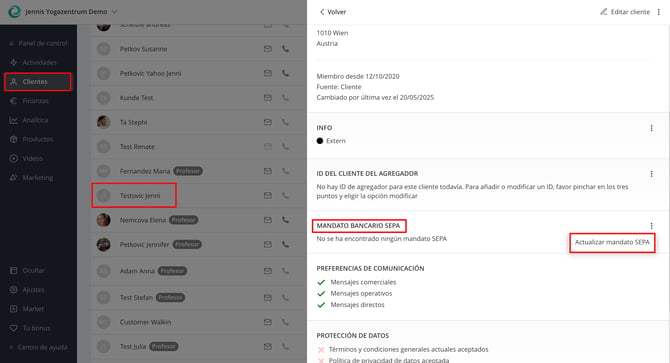Select Actualizar mandato SEPA menu option
The height and width of the screenshot is (363, 670).
(x=612, y=242)
